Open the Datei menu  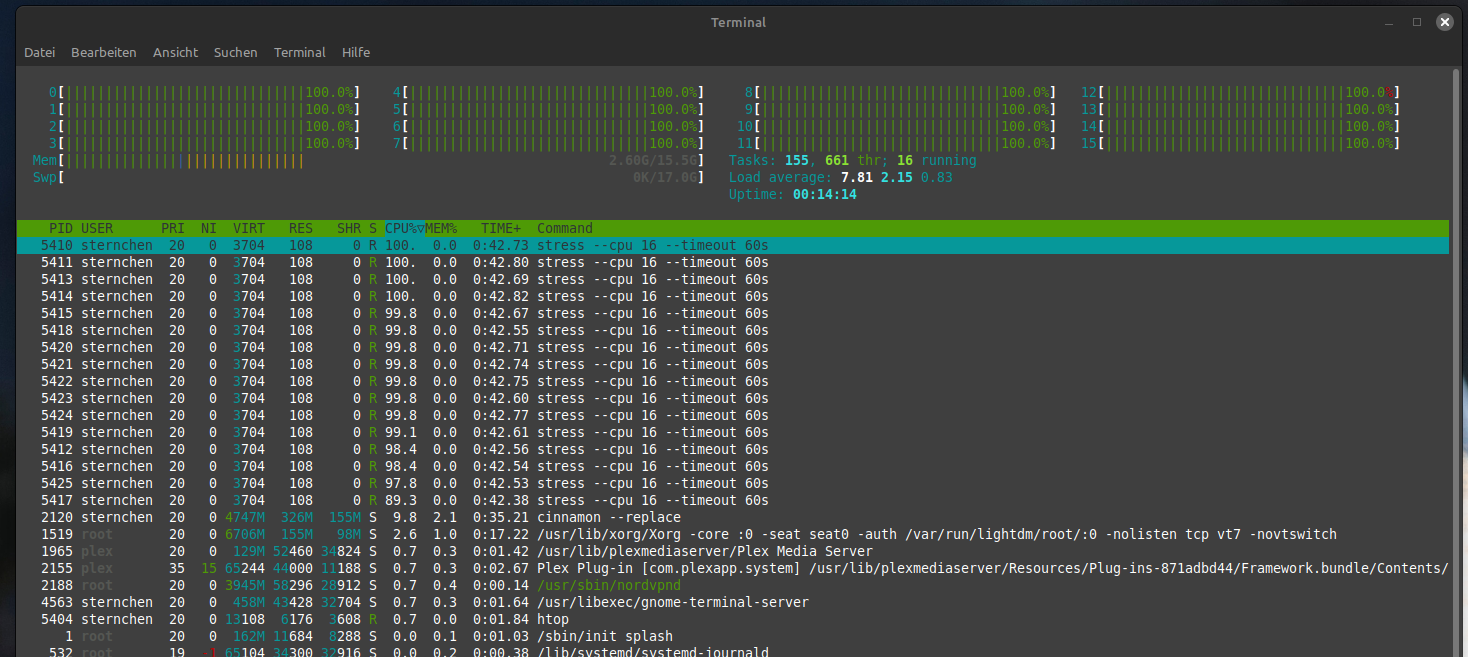tap(40, 52)
